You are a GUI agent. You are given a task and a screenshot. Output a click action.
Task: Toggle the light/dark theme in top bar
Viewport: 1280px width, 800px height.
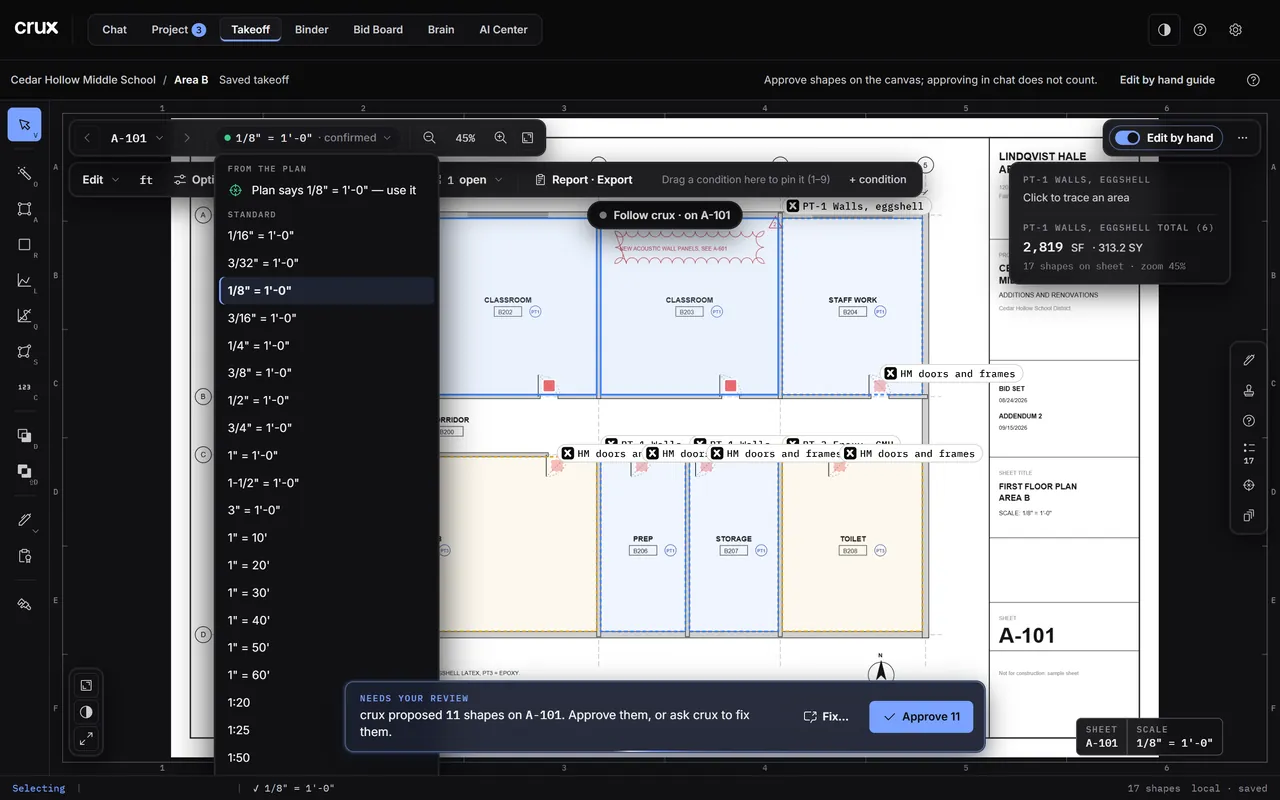pyautogui.click(x=1164, y=30)
